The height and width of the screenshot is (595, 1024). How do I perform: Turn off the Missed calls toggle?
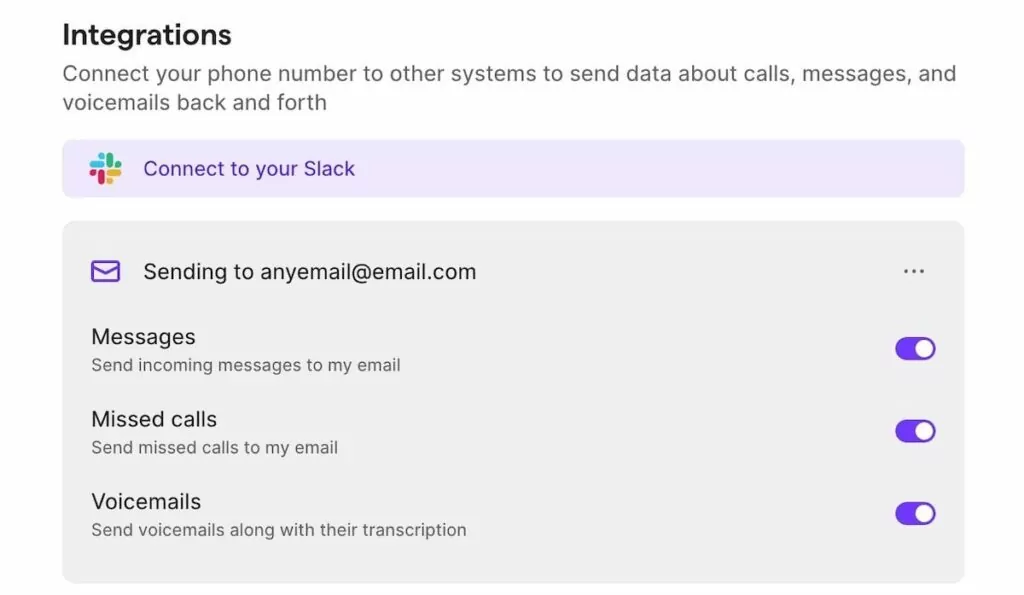coord(915,431)
